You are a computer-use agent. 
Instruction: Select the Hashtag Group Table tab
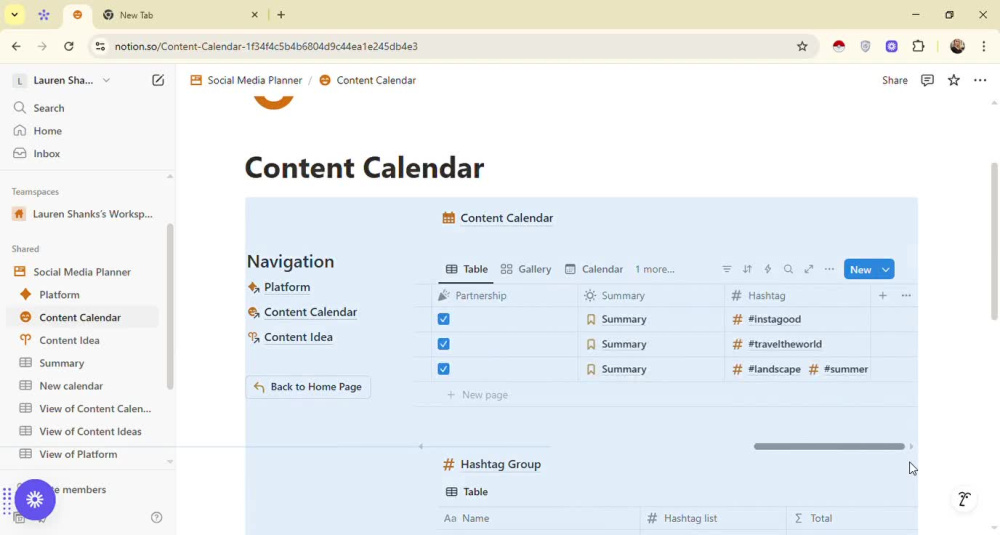(467, 492)
